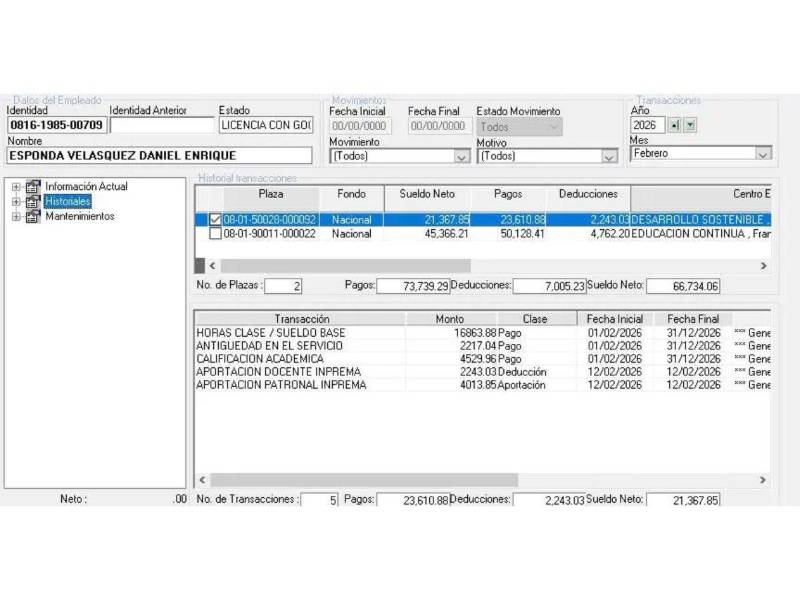This screenshot has height=600, width=800.
Task: Check plaza 08-01-90011-000022 checkbox
Action: tap(215, 234)
